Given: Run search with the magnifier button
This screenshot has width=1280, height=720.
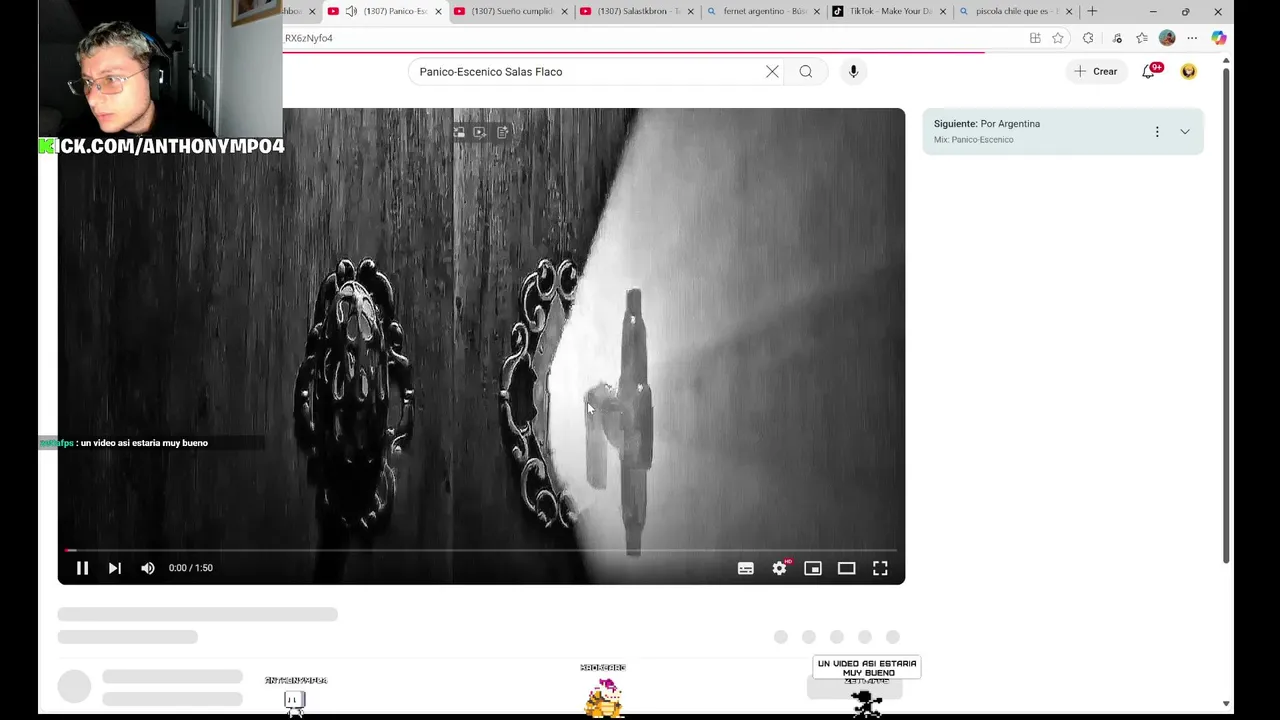Looking at the screenshot, I should tap(806, 72).
